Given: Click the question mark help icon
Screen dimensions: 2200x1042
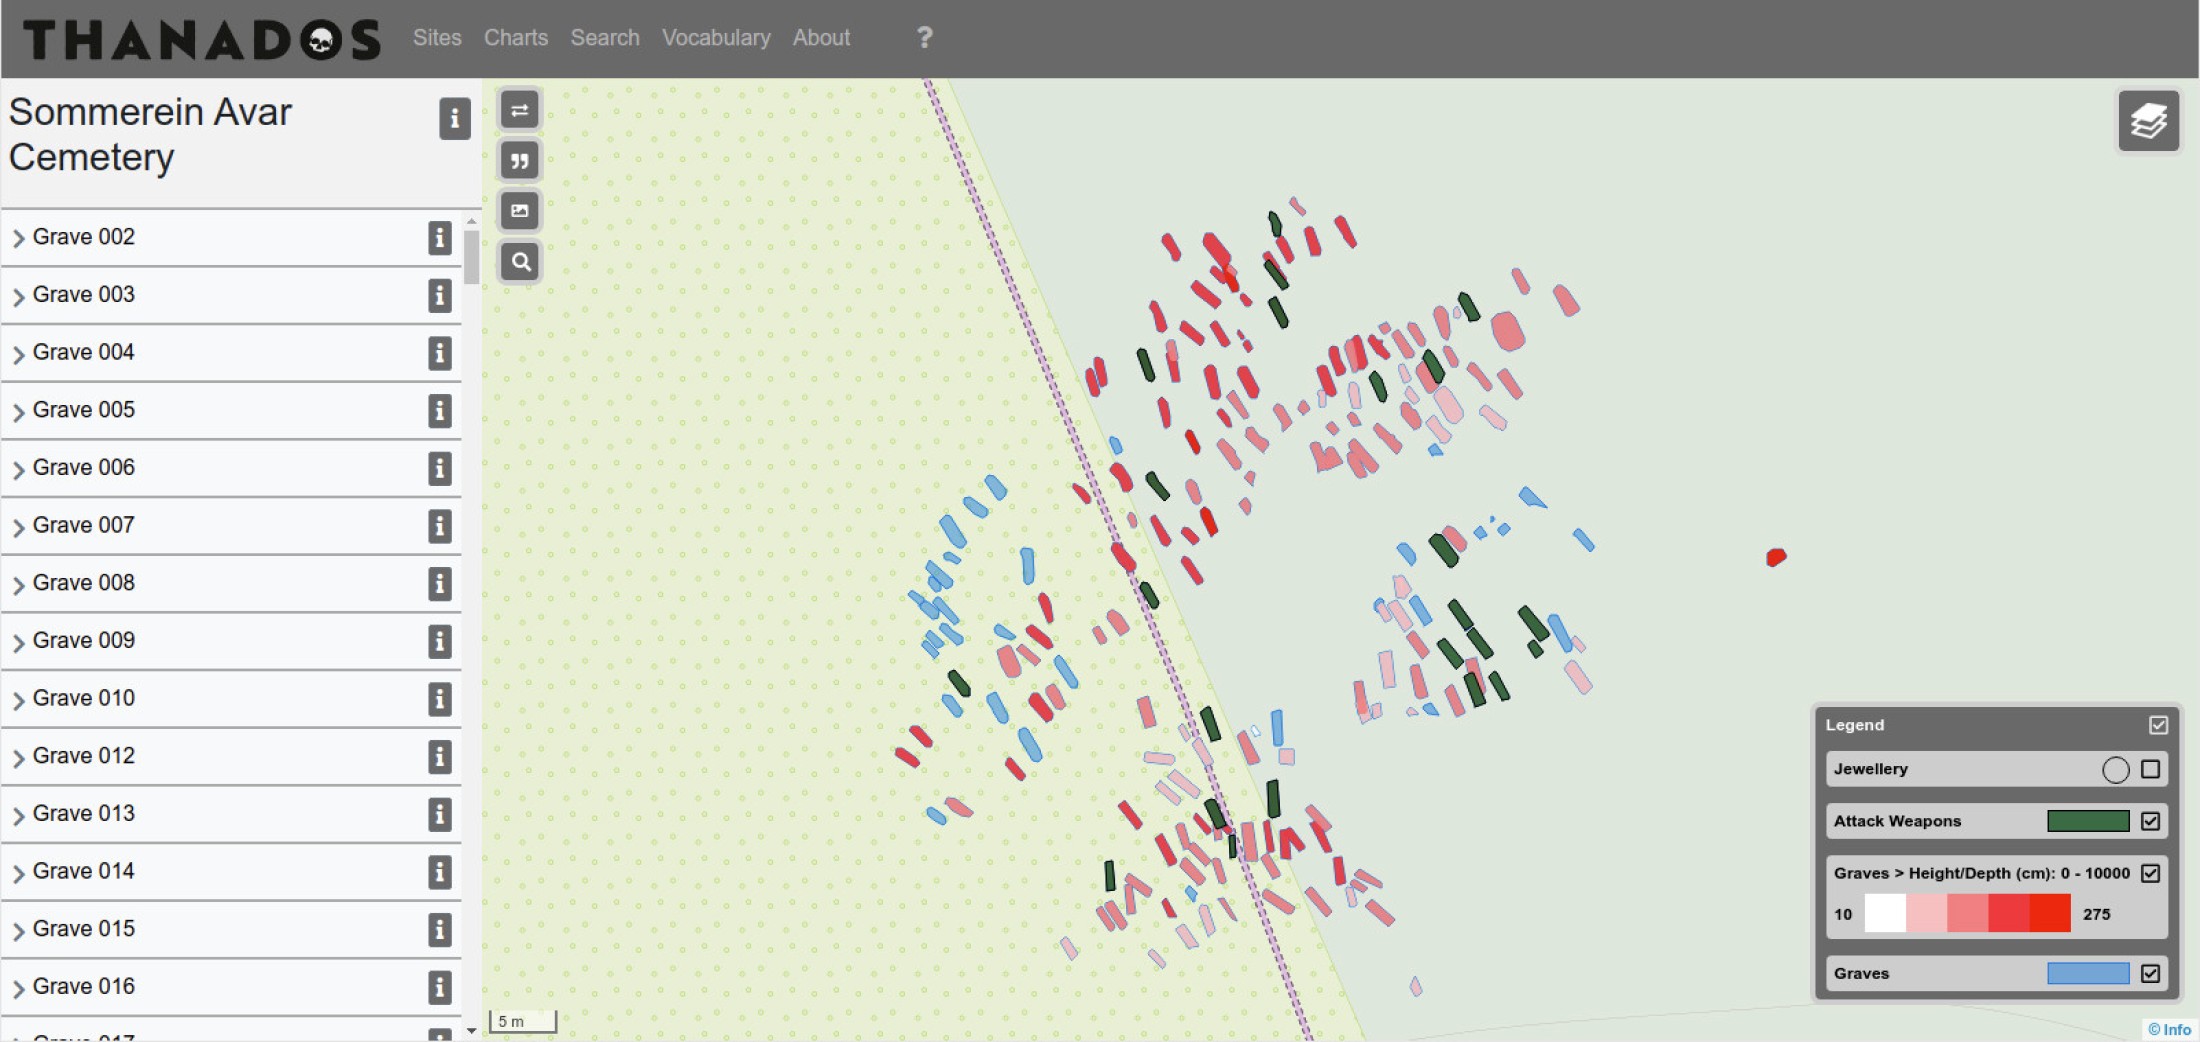Looking at the screenshot, I should pos(924,38).
